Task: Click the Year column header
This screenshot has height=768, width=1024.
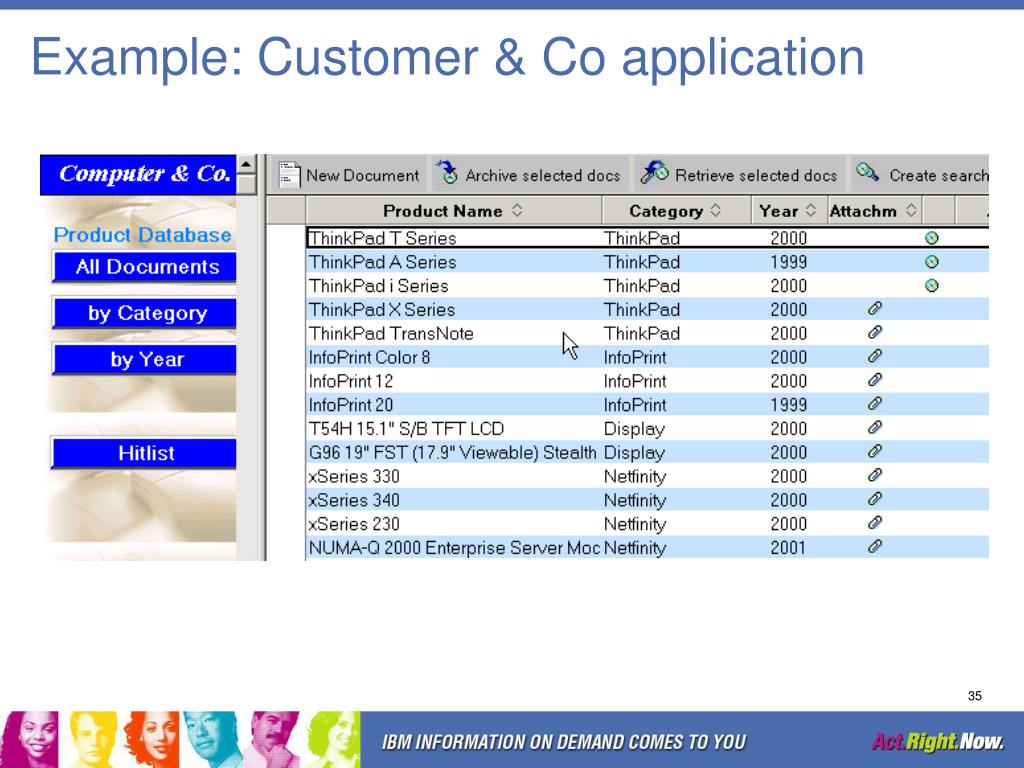Action: pyautogui.click(x=790, y=210)
